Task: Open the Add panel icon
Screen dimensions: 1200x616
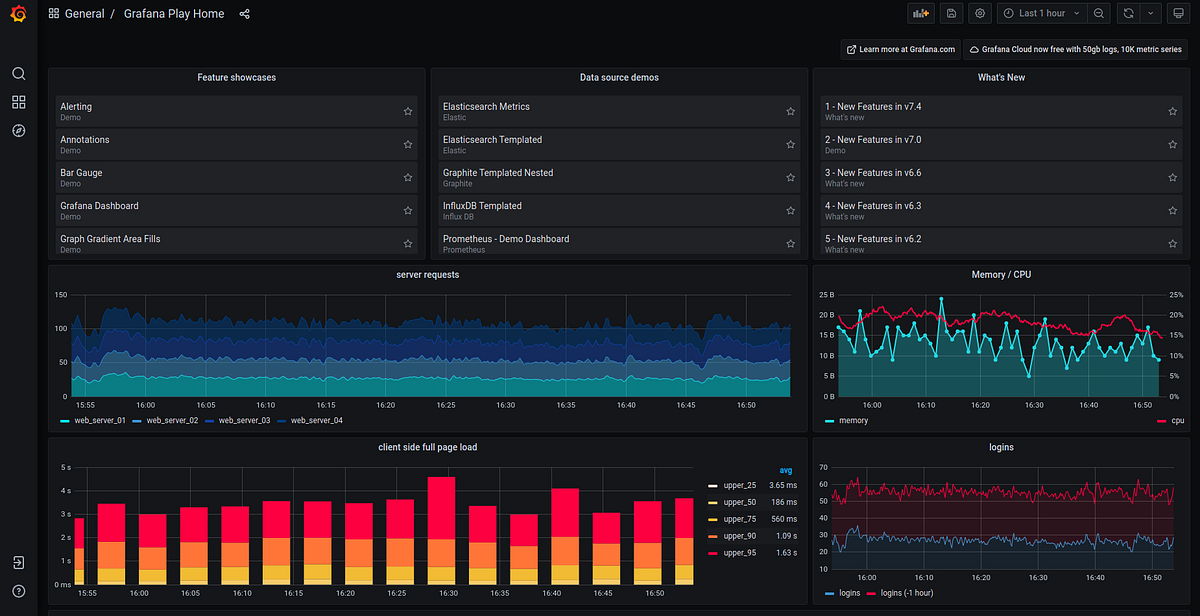Action: [x=920, y=13]
